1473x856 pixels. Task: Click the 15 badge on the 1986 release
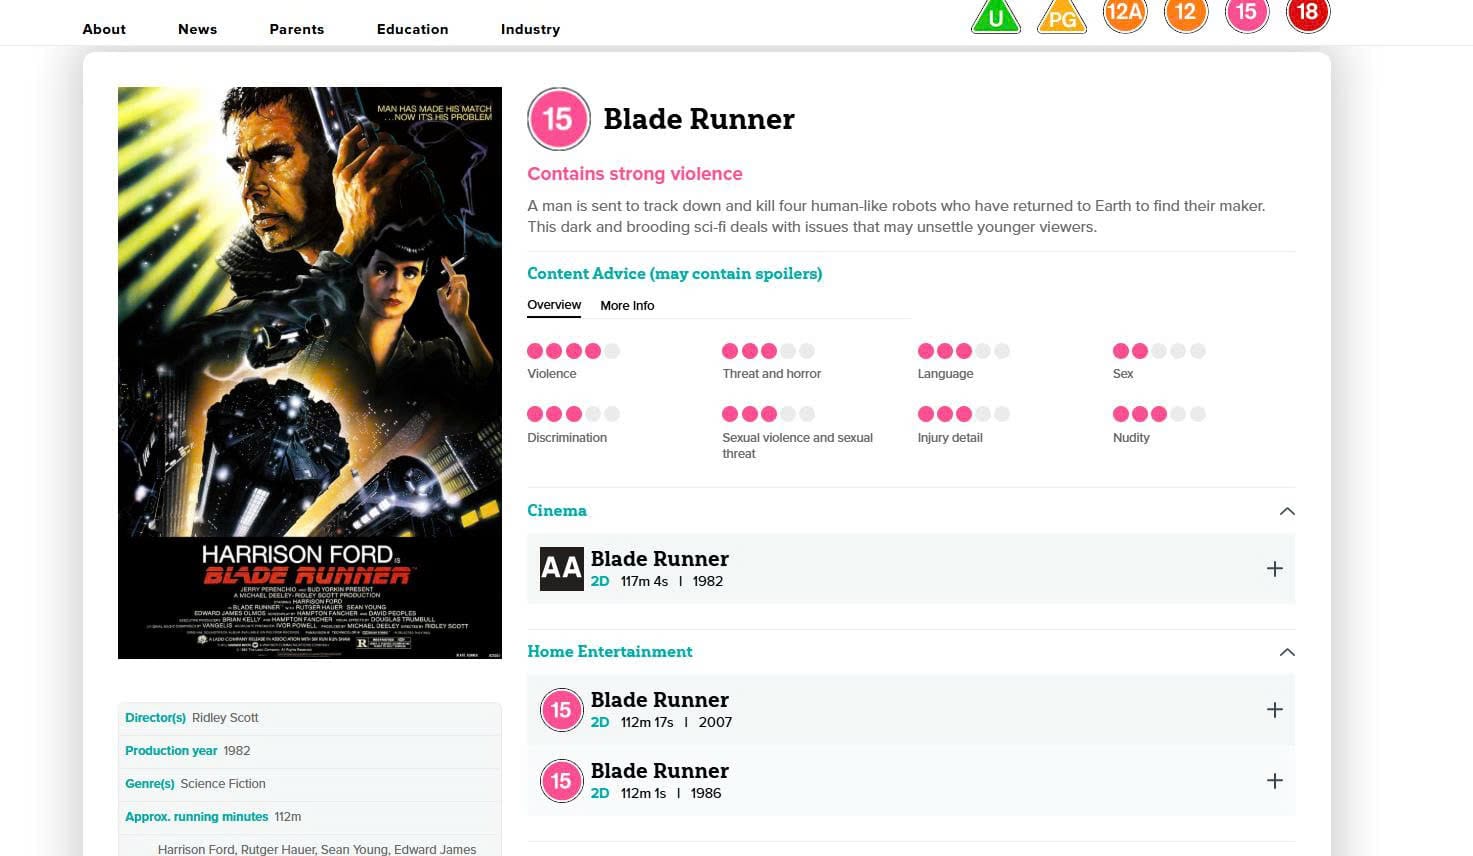click(x=561, y=781)
